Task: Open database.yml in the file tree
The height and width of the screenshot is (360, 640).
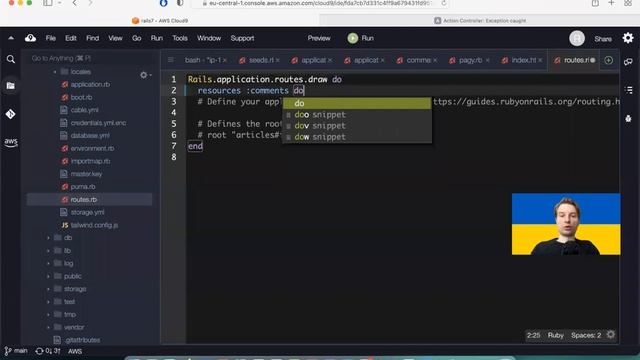Action: 90,136
